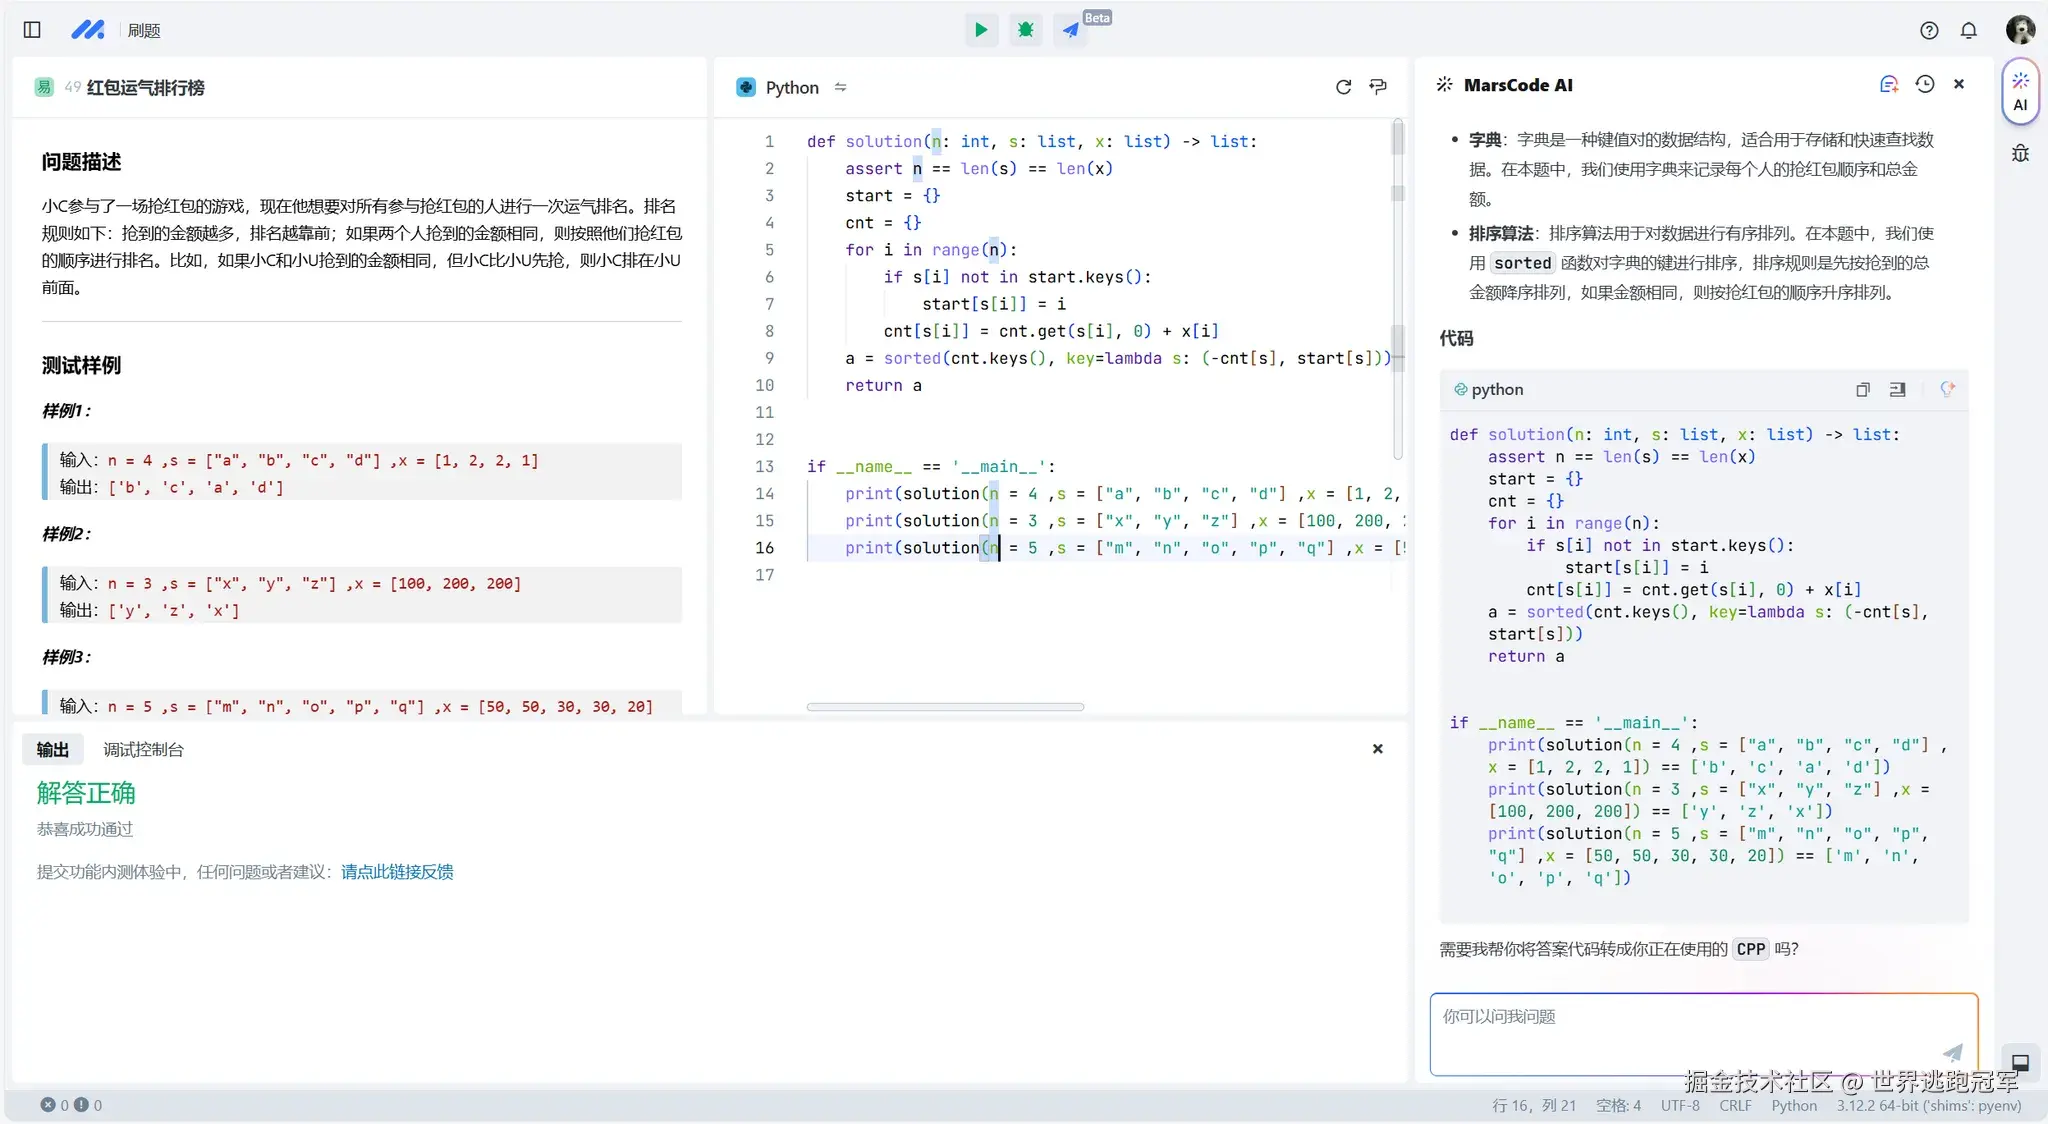Open the MarsCode AI chat history
This screenshot has width=2048, height=1124.
coord(1924,85)
